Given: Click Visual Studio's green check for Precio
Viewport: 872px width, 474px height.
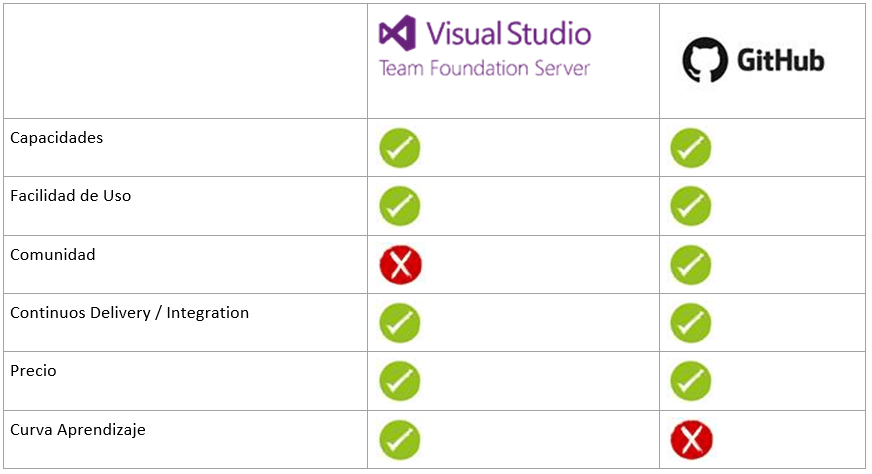Looking at the screenshot, I should click(400, 381).
